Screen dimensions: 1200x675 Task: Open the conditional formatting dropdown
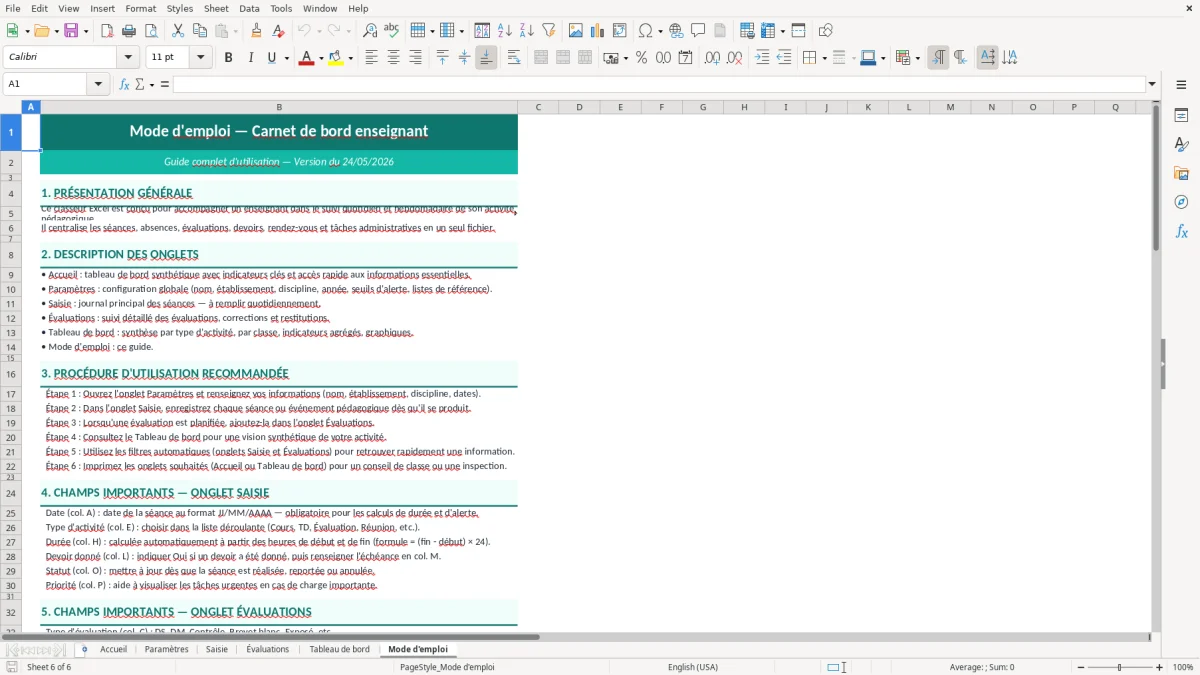click(x=917, y=58)
